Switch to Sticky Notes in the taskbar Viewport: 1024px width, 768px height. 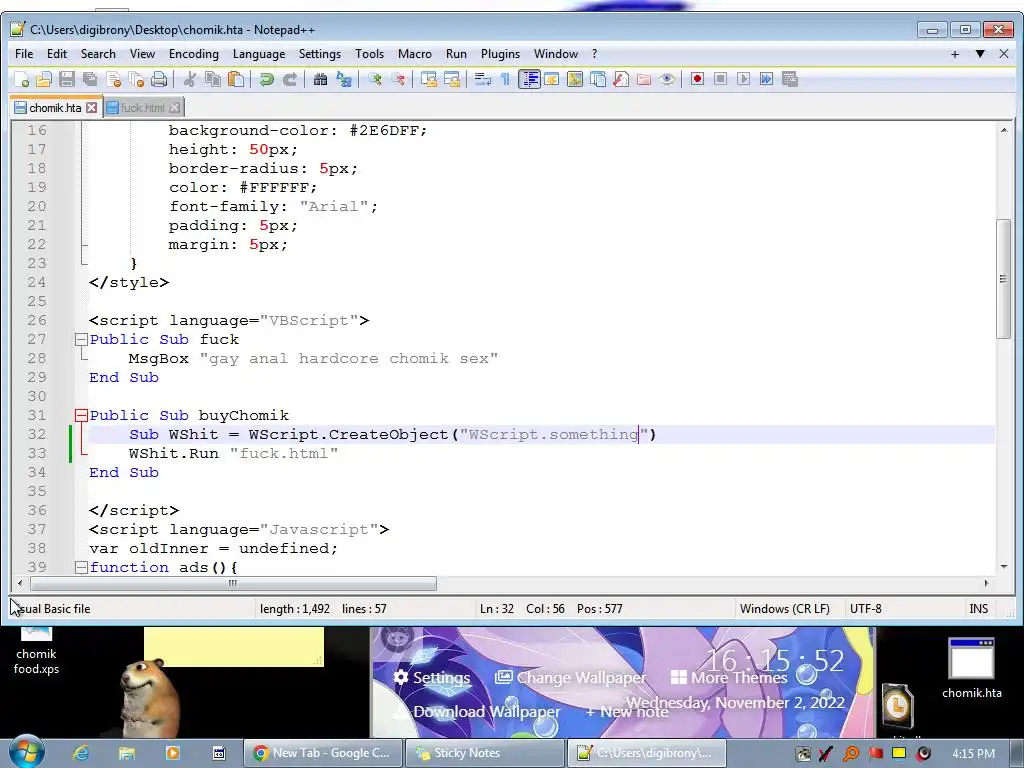point(485,753)
